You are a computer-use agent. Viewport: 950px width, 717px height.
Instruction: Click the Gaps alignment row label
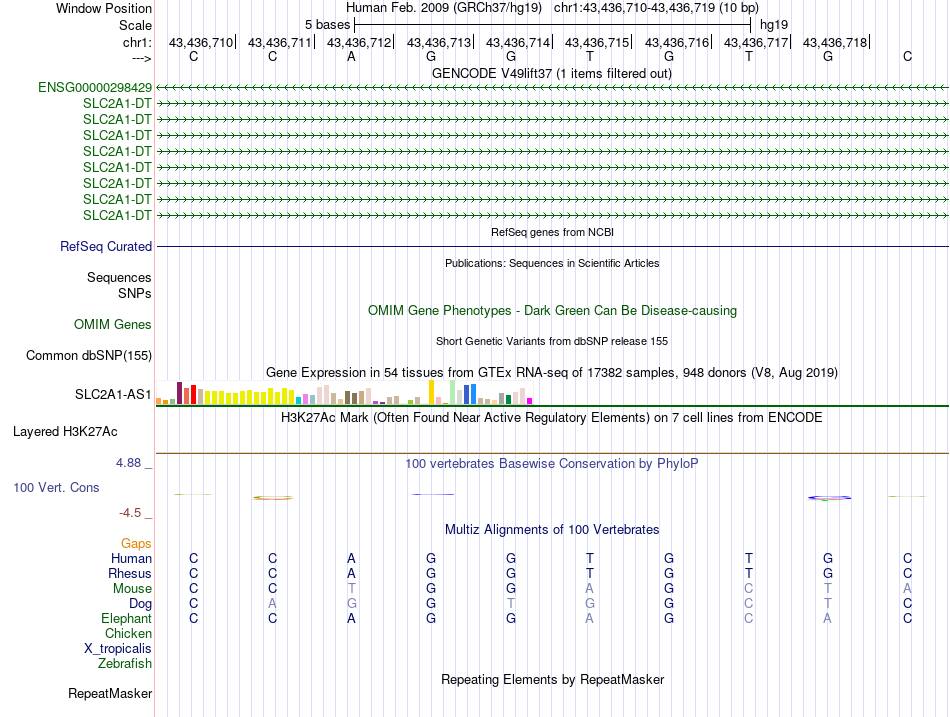pyautogui.click(x=136, y=544)
